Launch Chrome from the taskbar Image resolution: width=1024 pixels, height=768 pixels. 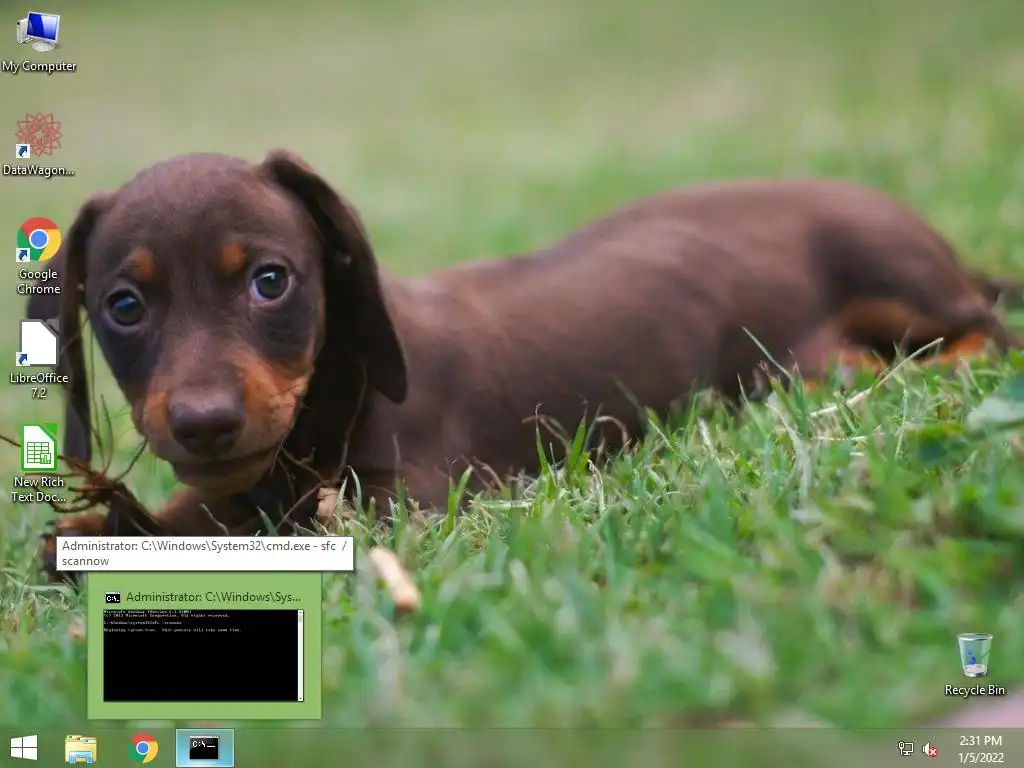pyautogui.click(x=143, y=748)
